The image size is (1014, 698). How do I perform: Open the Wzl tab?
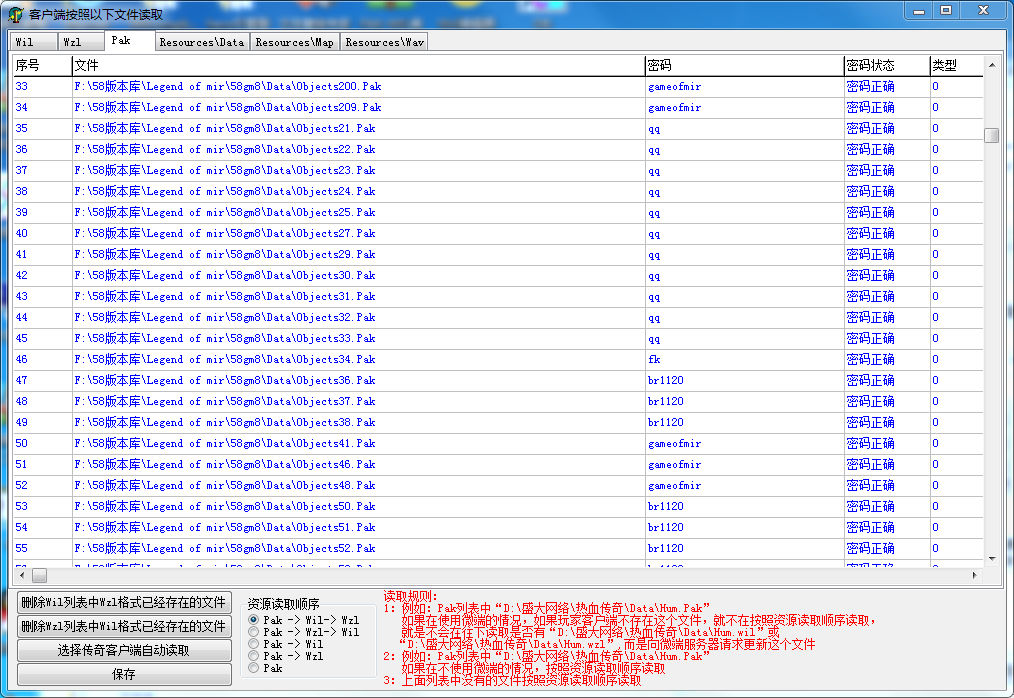[73, 42]
